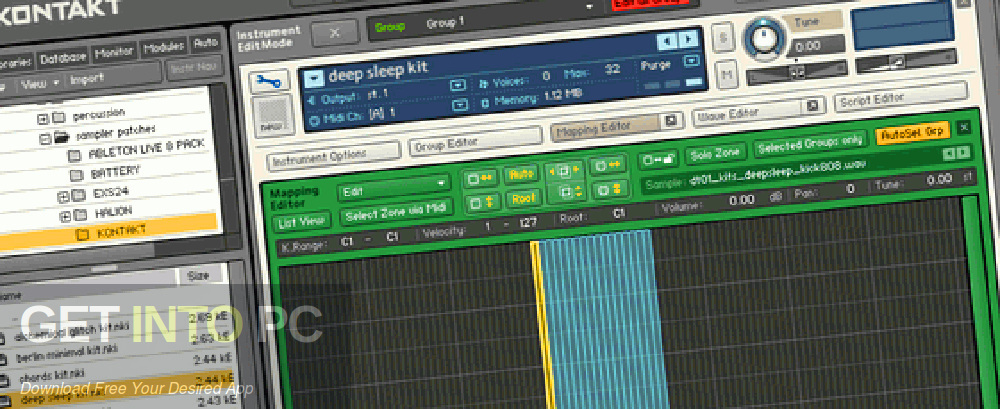Click the Tune knob
Image resolution: width=1000 pixels, height=409 pixels.
pyautogui.click(x=765, y=37)
